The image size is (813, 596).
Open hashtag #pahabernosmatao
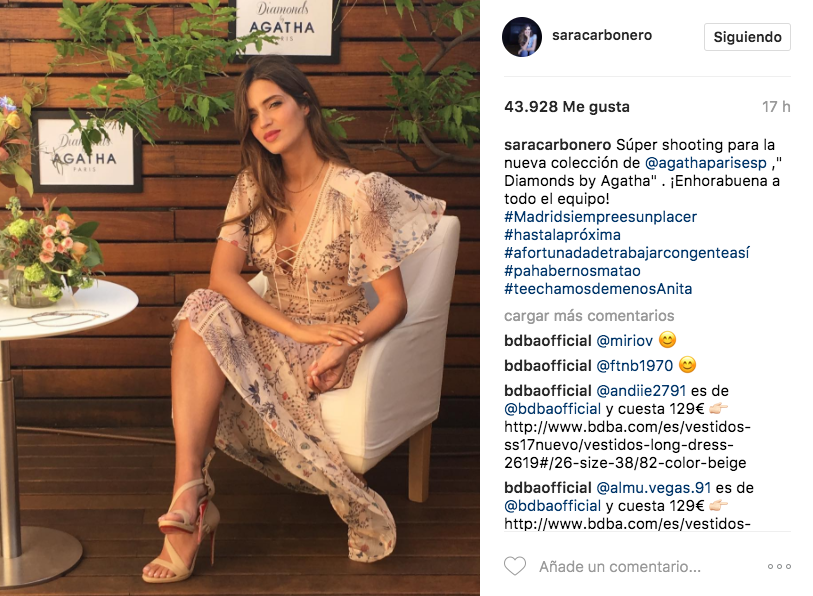[x=572, y=271]
